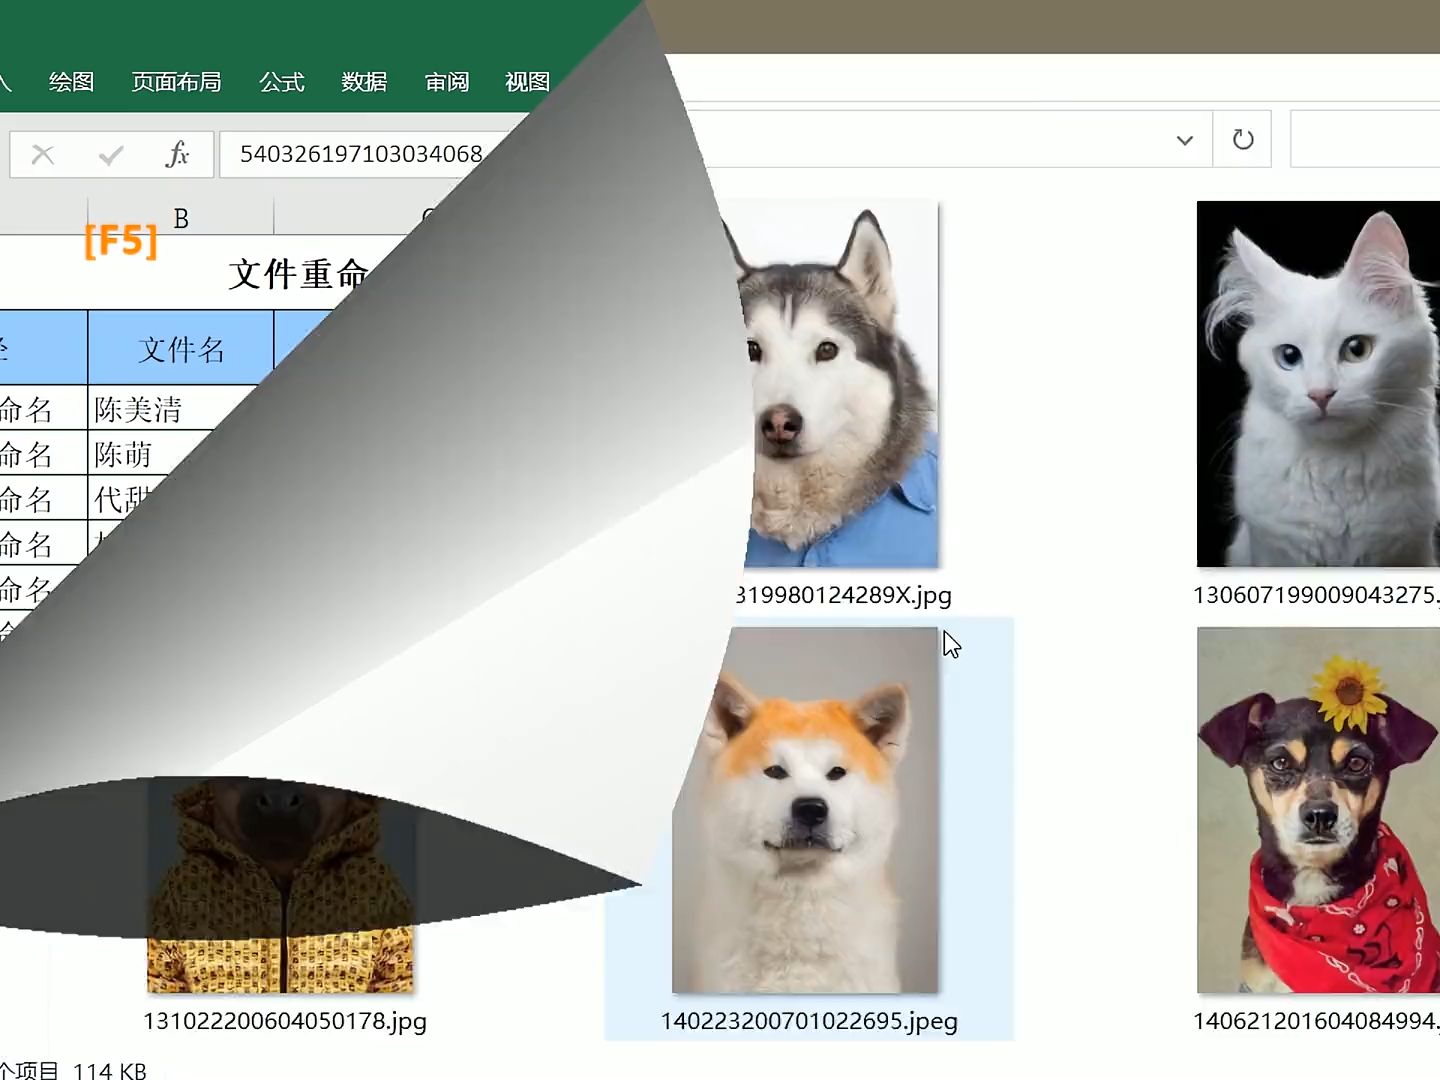Image resolution: width=1440 pixels, height=1080 pixels.
Task: Open the 审阅 ribbon tab
Action: coord(446,82)
